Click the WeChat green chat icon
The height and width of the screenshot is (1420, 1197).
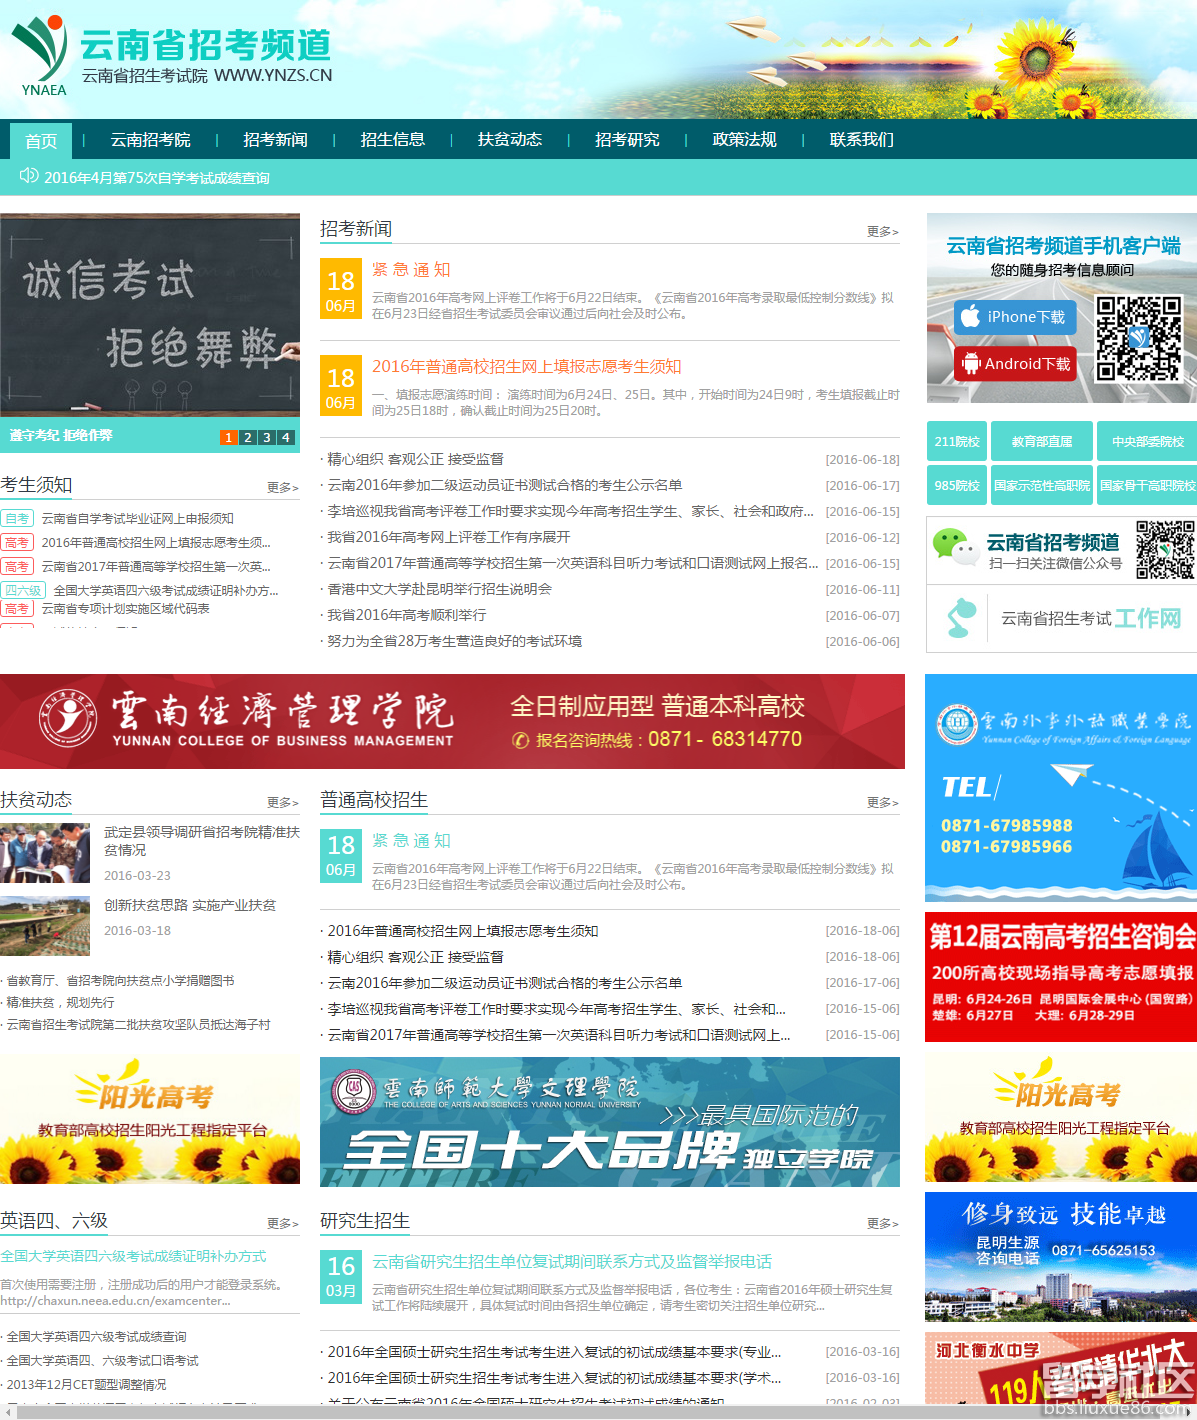[x=953, y=547]
